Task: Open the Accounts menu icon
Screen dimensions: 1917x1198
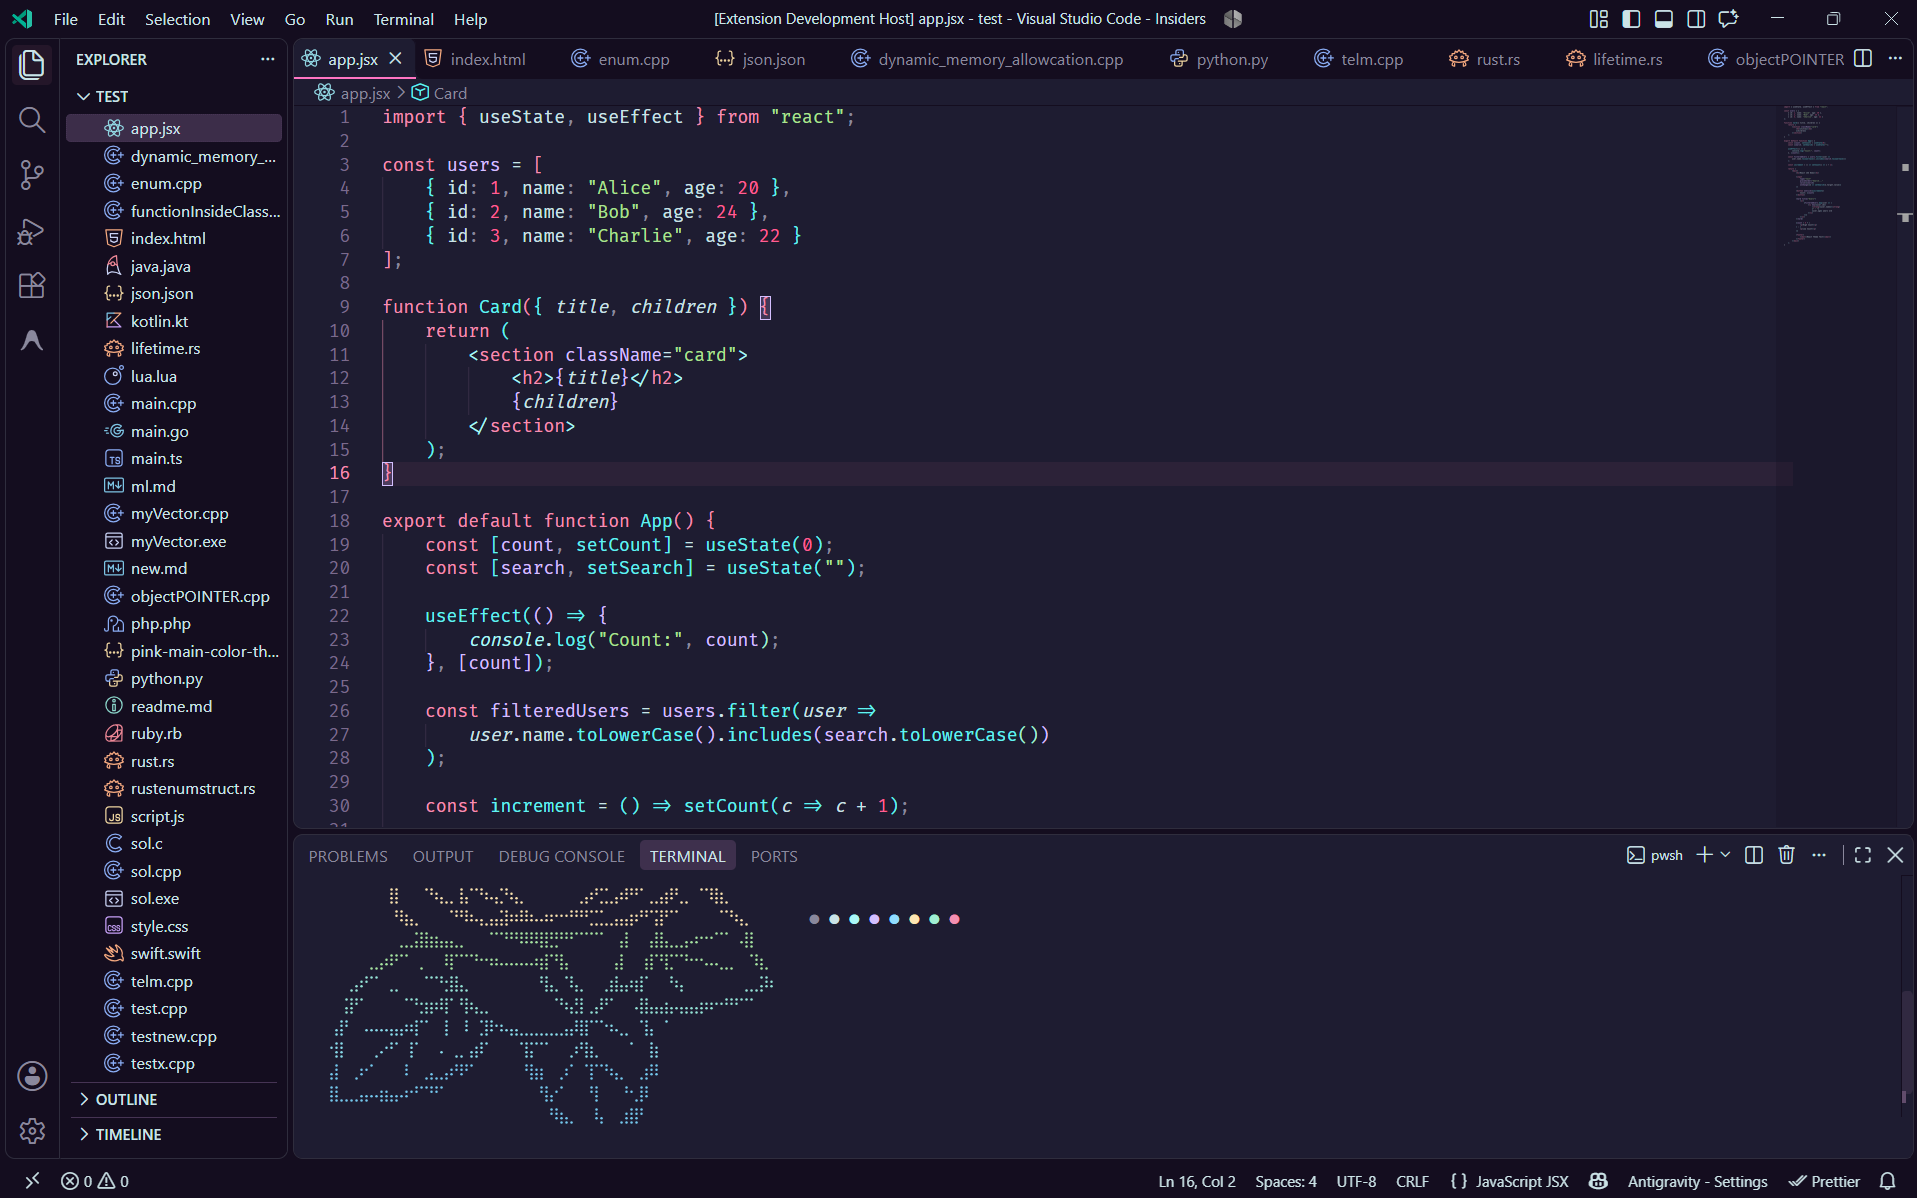Action: (32, 1076)
